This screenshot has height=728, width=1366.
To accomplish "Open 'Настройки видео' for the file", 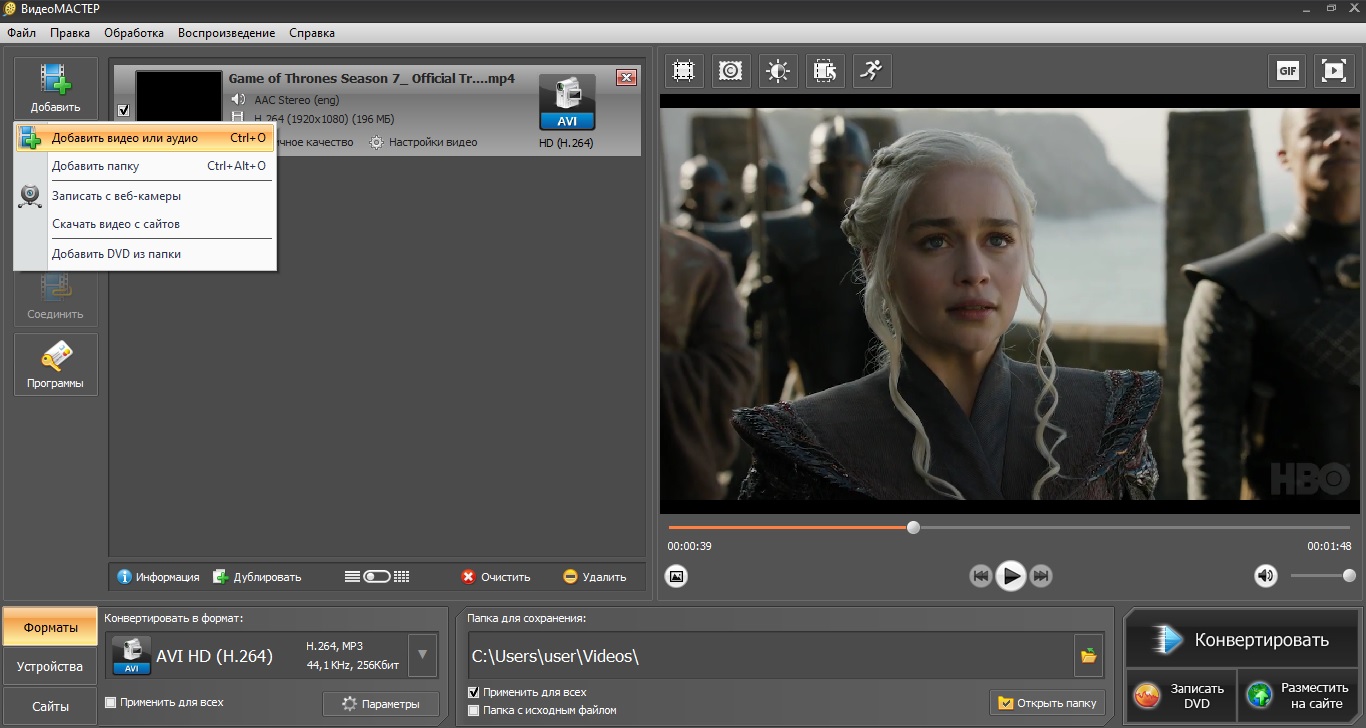I will click(x=423, y=142).
